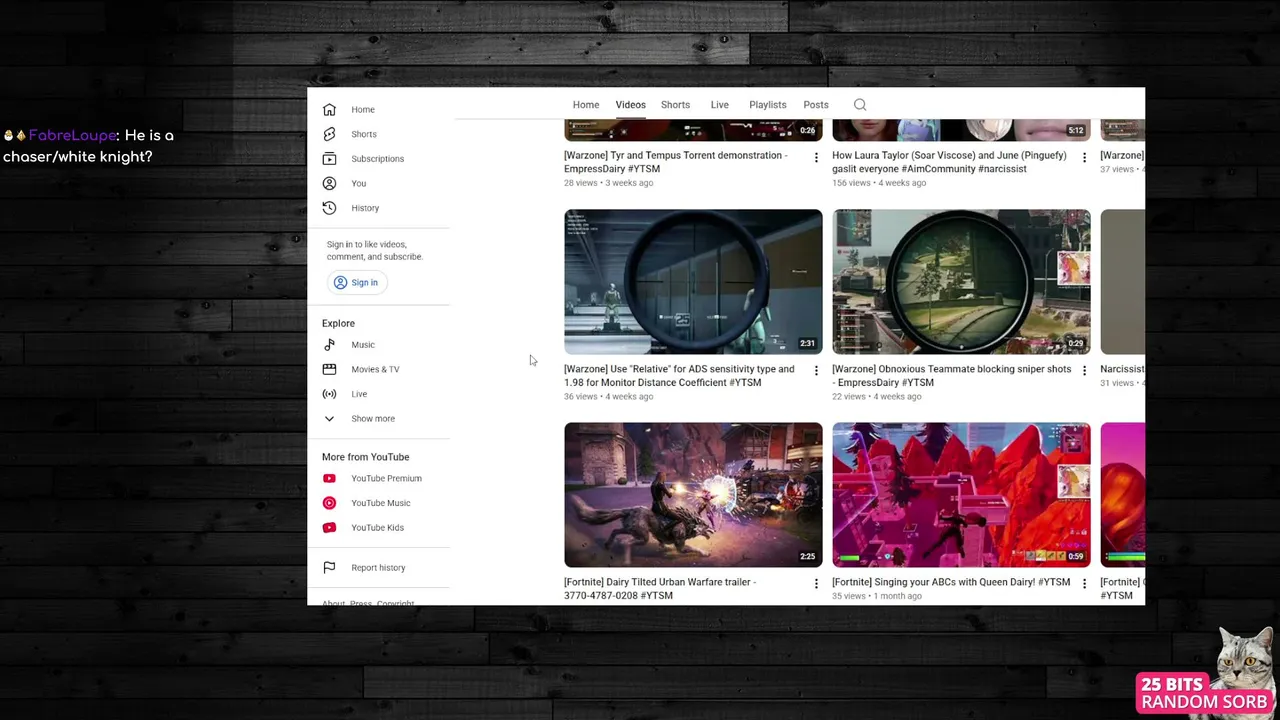Click the Movies & TV clapperboard icon
Screen dimensions: 1280x720
329,369
